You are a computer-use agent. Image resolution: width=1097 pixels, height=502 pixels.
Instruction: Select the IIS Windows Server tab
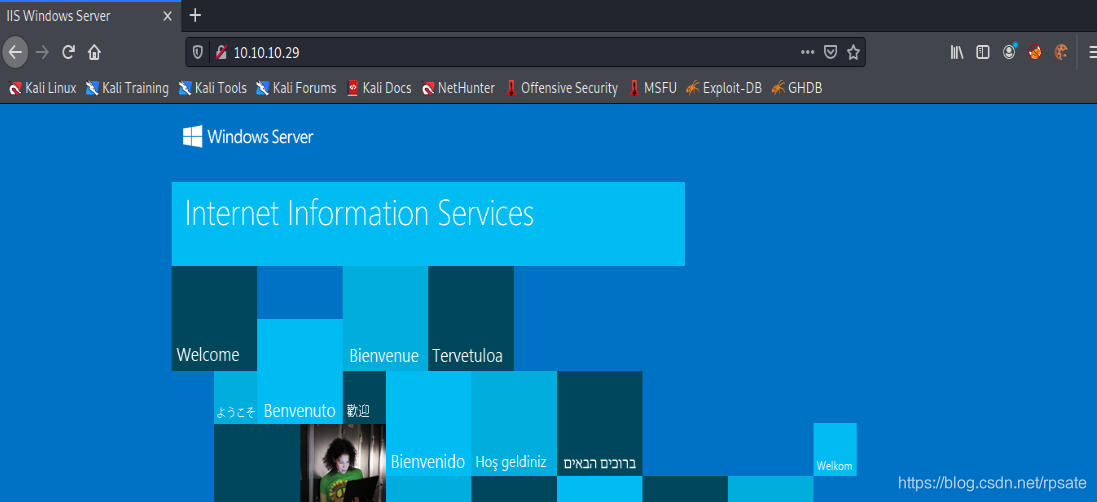click(x=91, y=16)
